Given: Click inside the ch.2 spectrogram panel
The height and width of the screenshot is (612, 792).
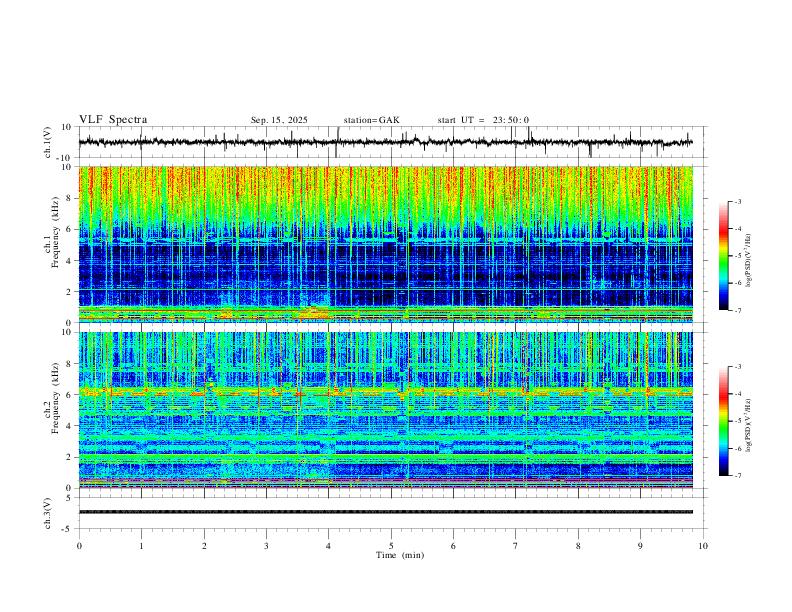Looking at the screenshot, I should coord(385,410).
